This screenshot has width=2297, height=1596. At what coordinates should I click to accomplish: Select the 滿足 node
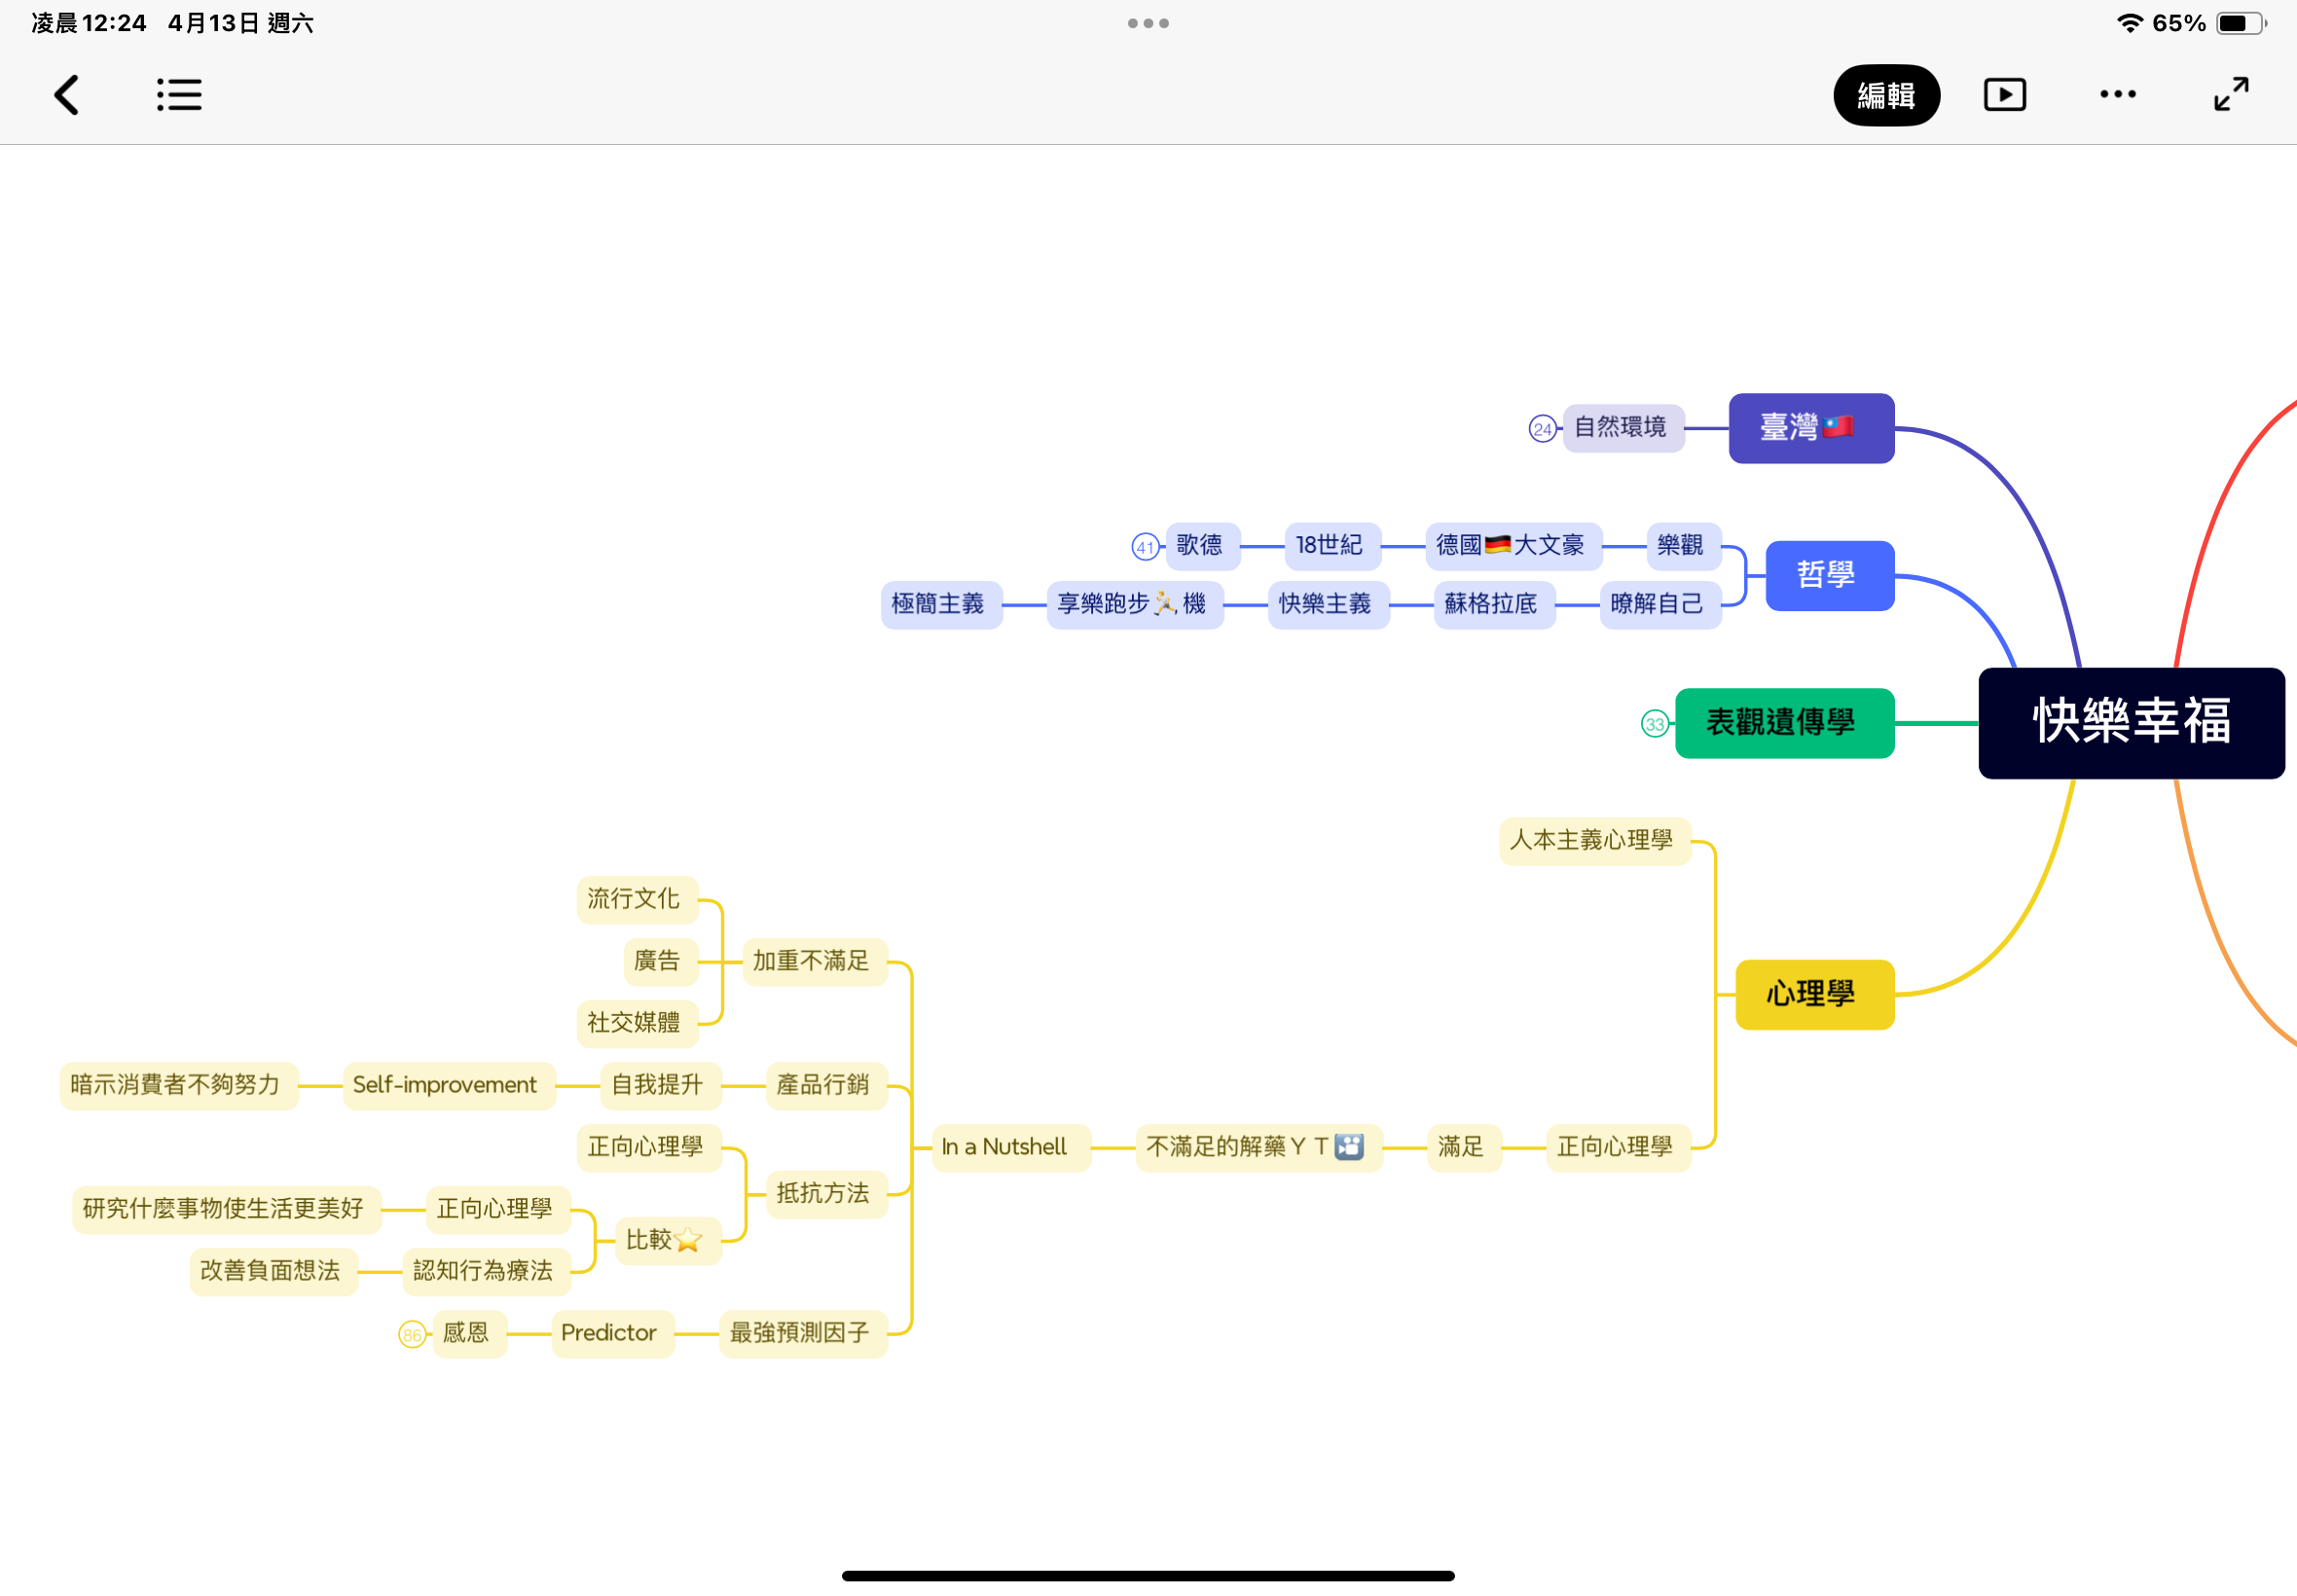(1464, 1148)
